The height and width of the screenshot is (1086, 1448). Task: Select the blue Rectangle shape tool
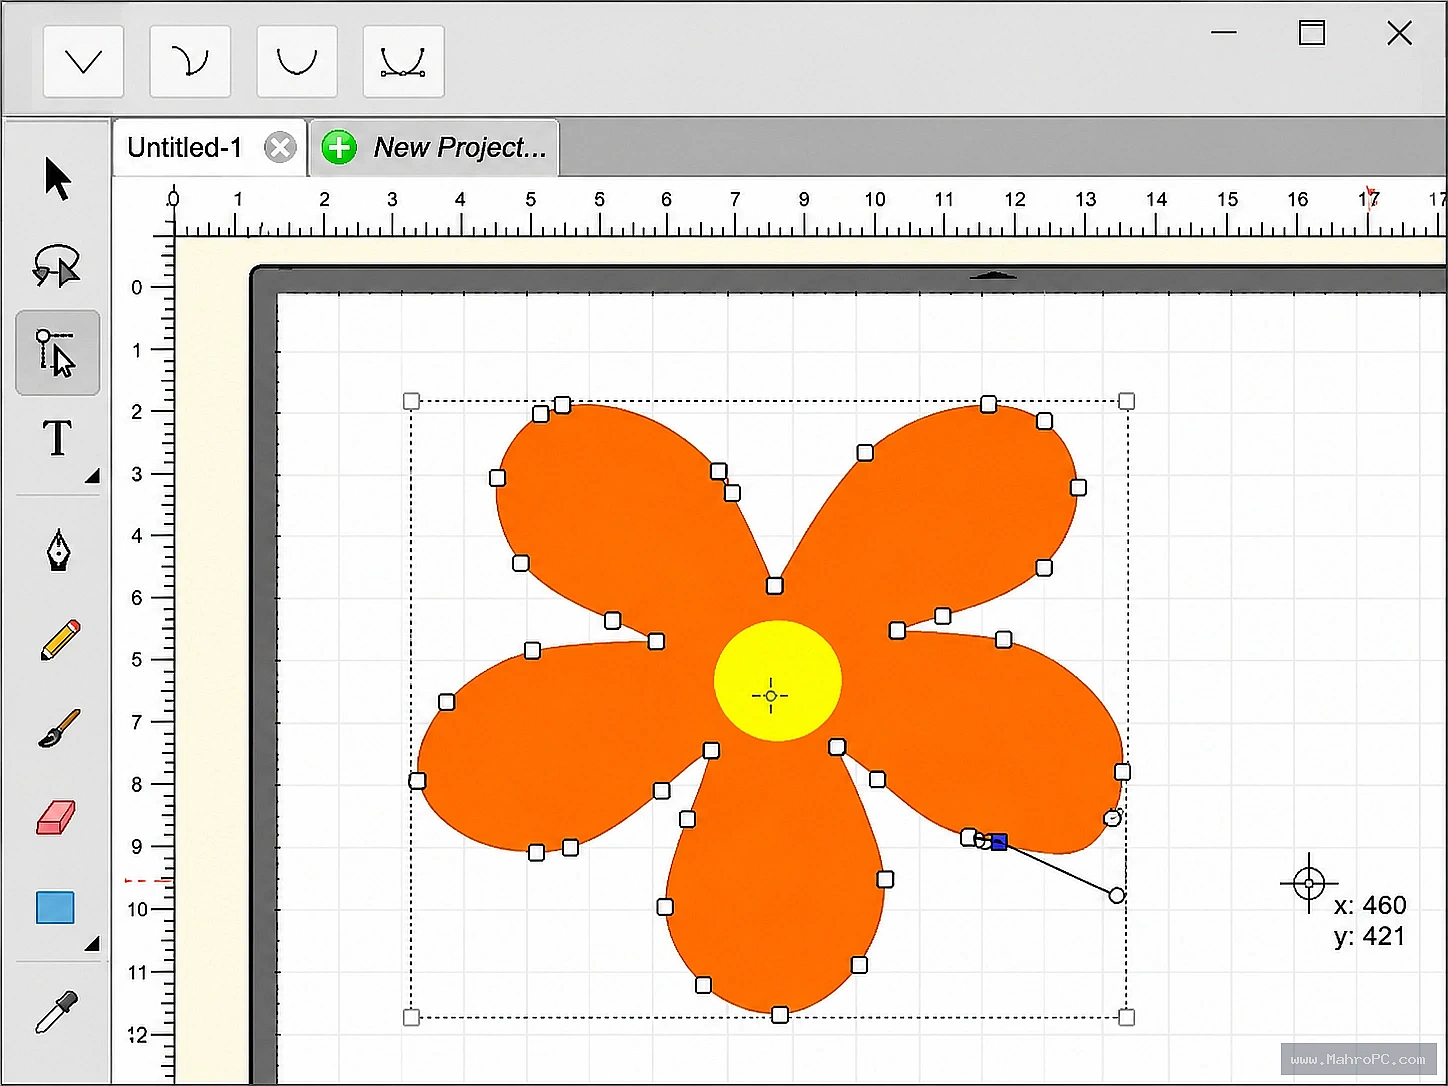click(55, 907)
